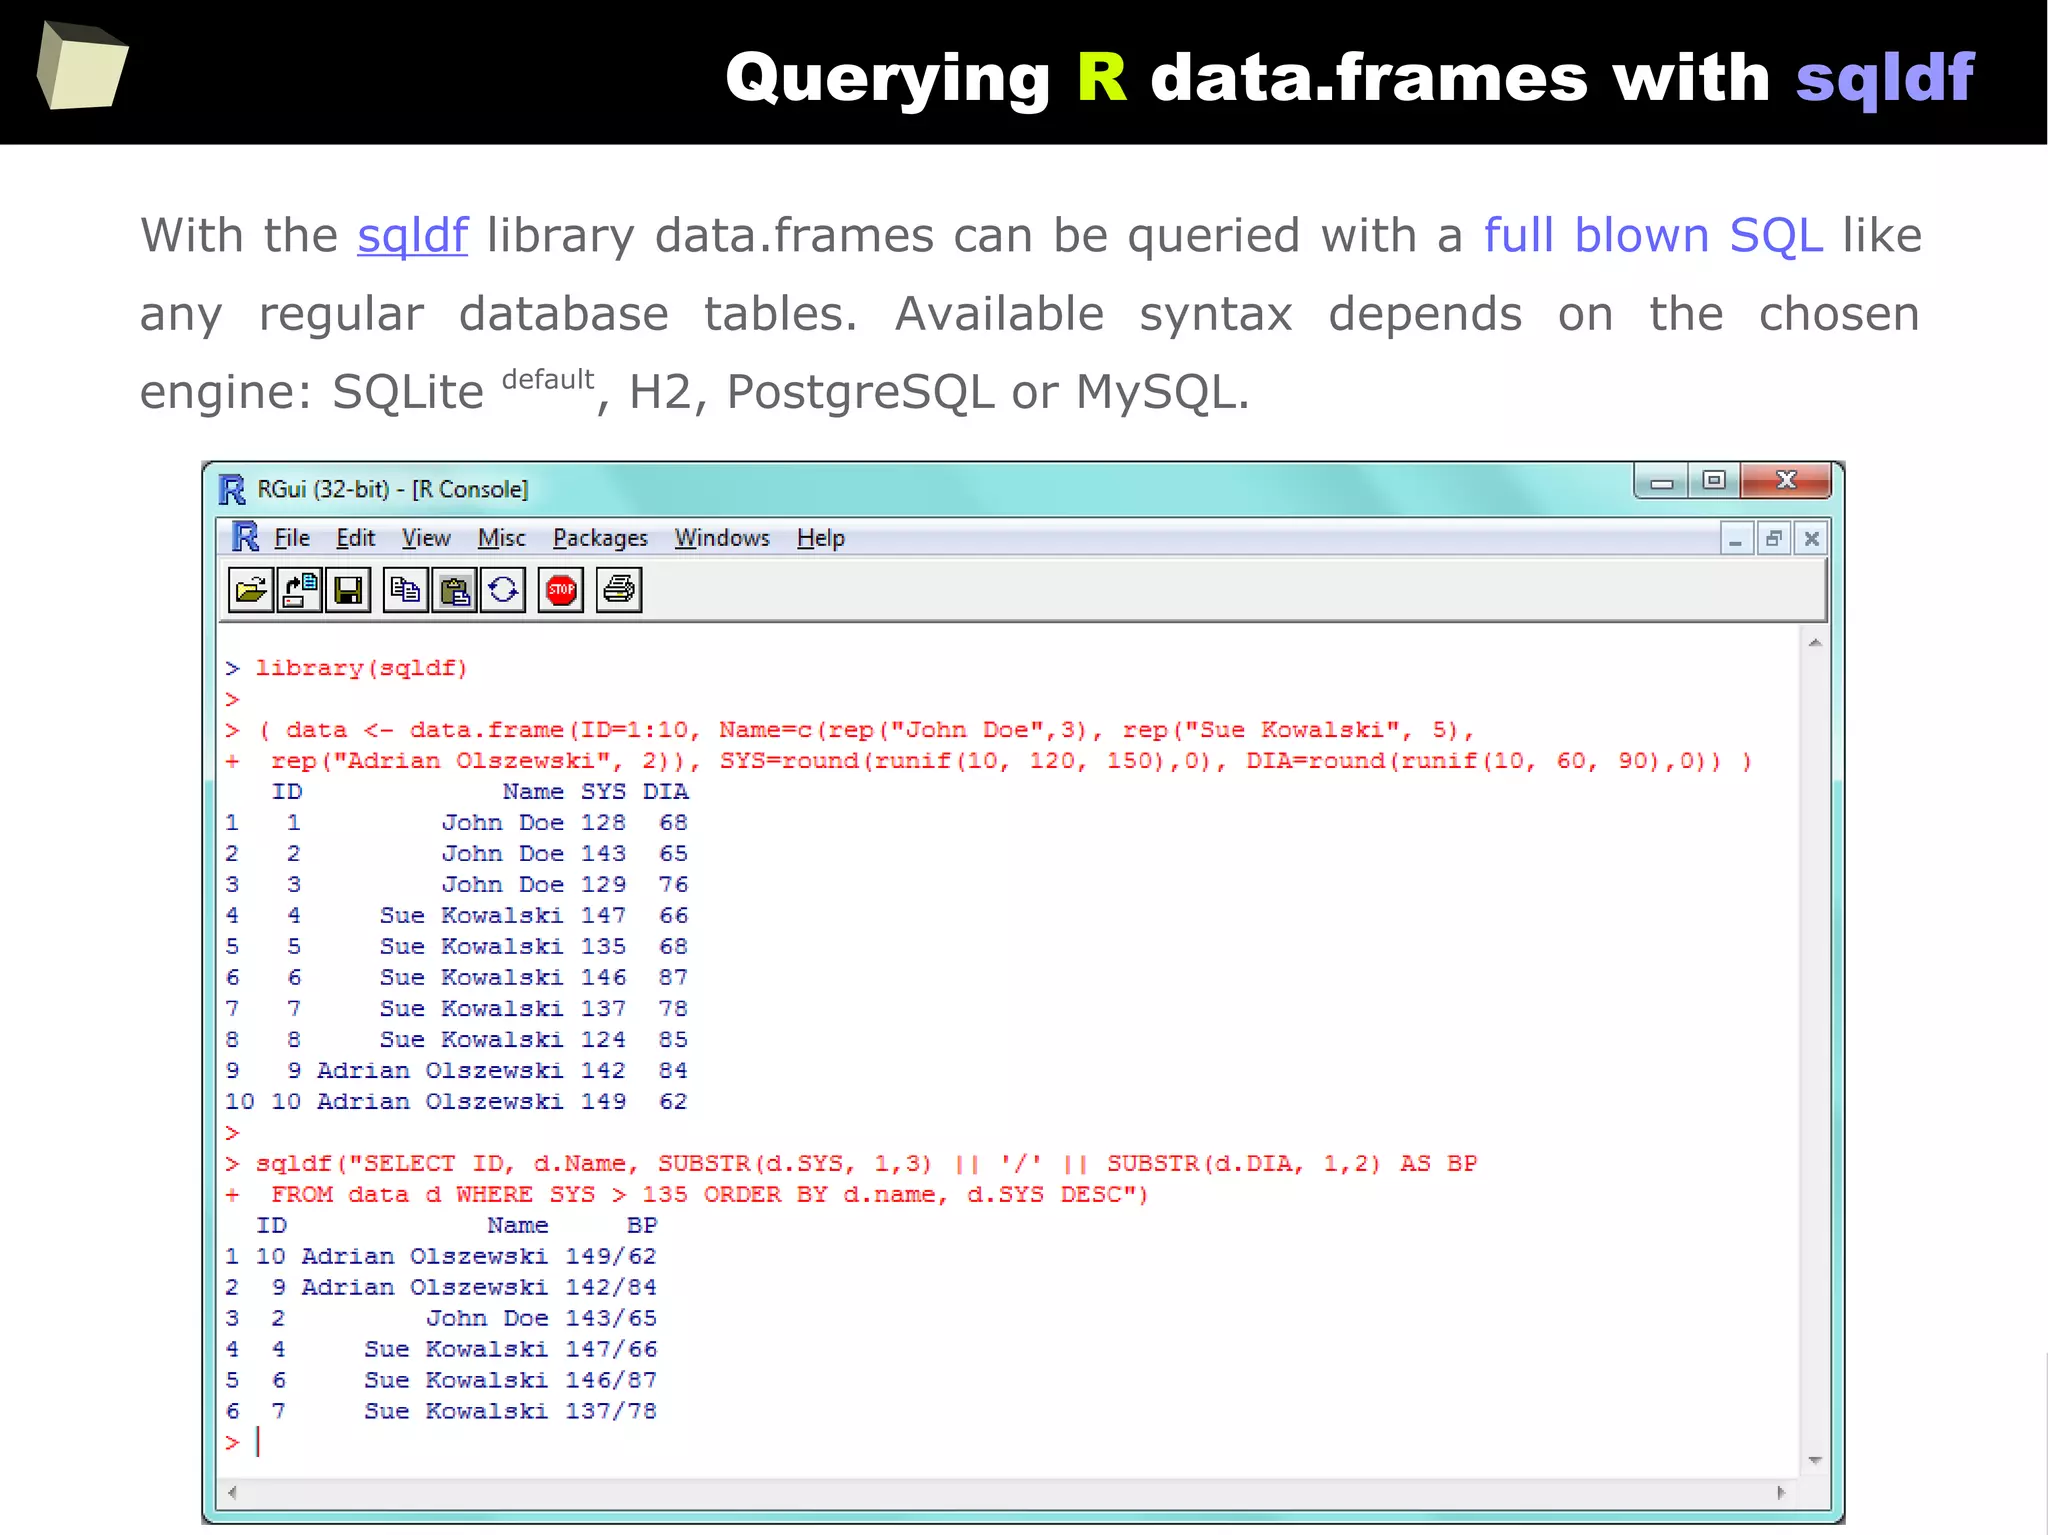2048x1535 pixels.
Task: Click the vertical scrollbar down arrow
Action: coord(1815,1461)
